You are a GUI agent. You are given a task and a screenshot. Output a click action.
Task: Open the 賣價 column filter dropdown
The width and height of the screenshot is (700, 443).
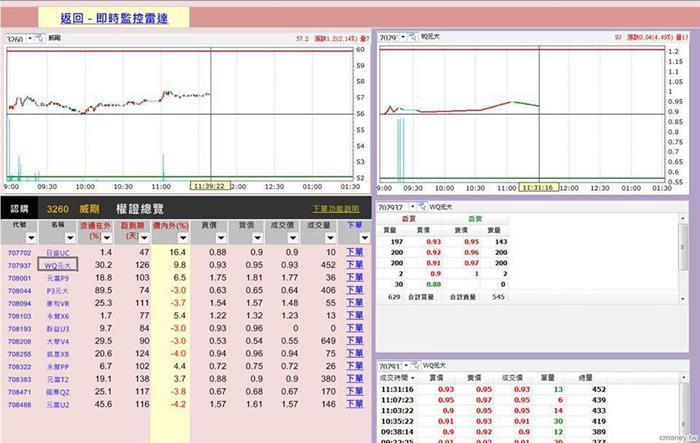click(257, 238)
